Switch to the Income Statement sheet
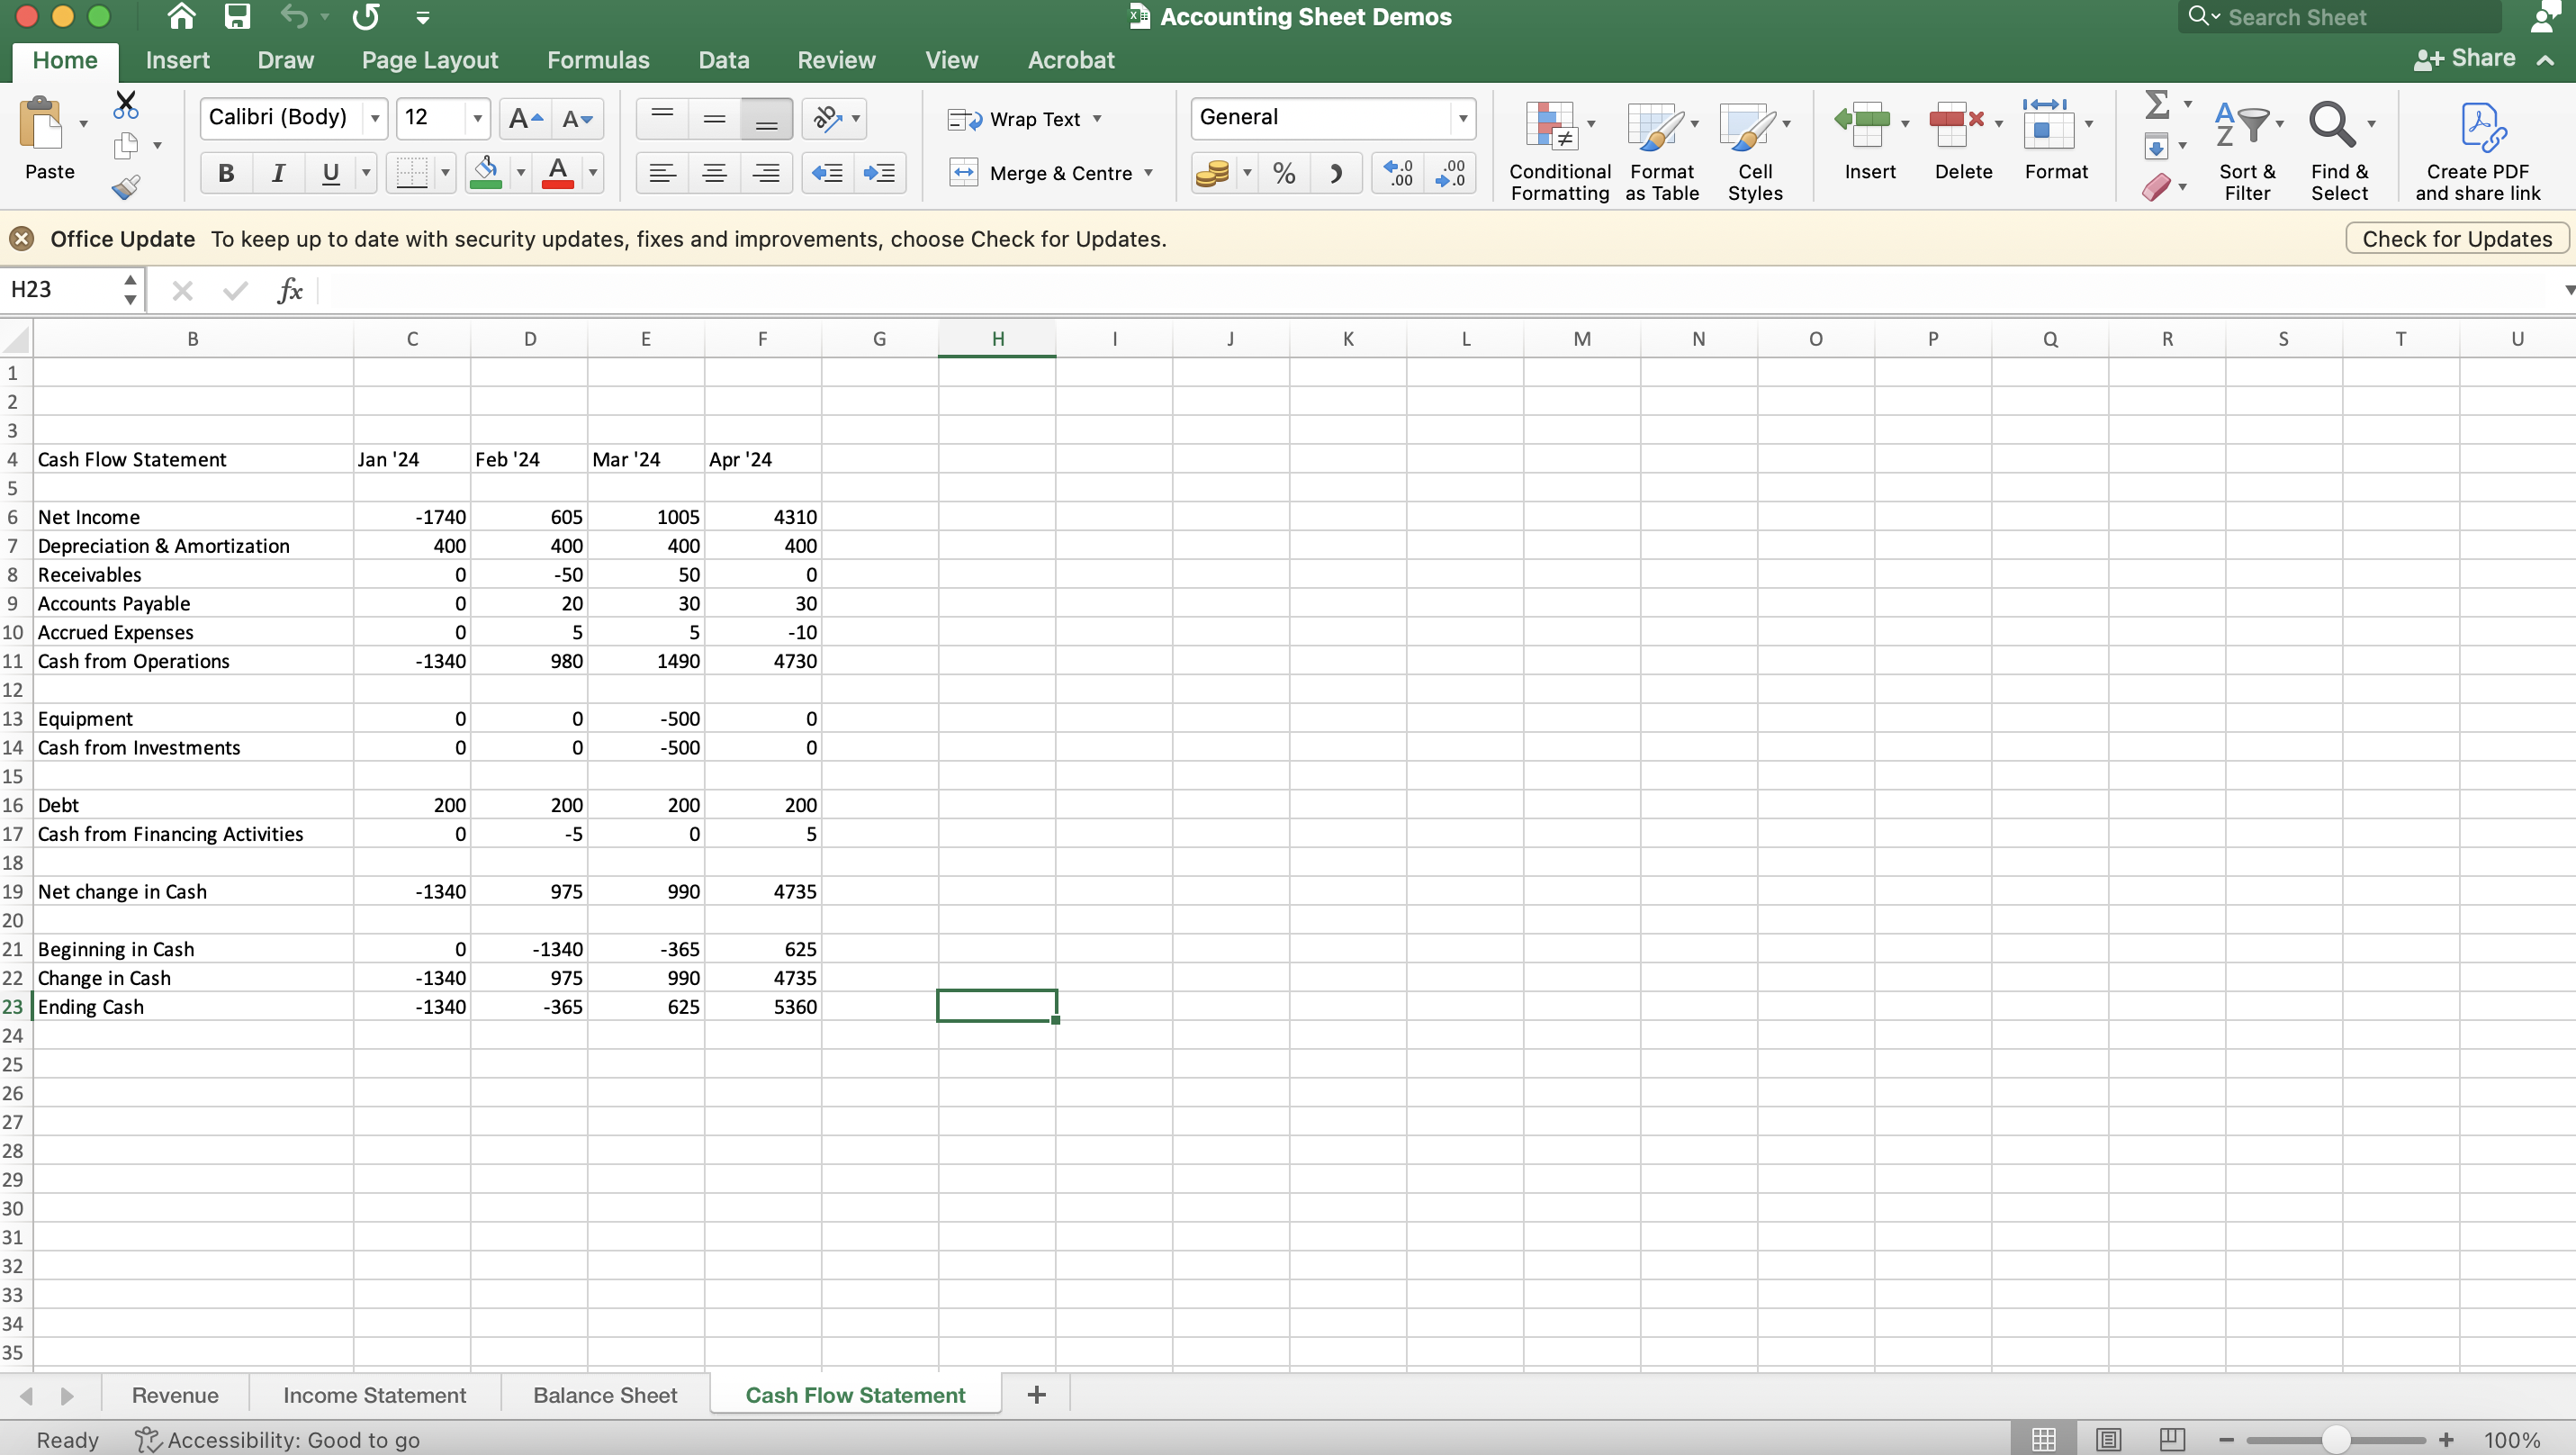Screen dimensions: 2576x1455 [374, 1395]
